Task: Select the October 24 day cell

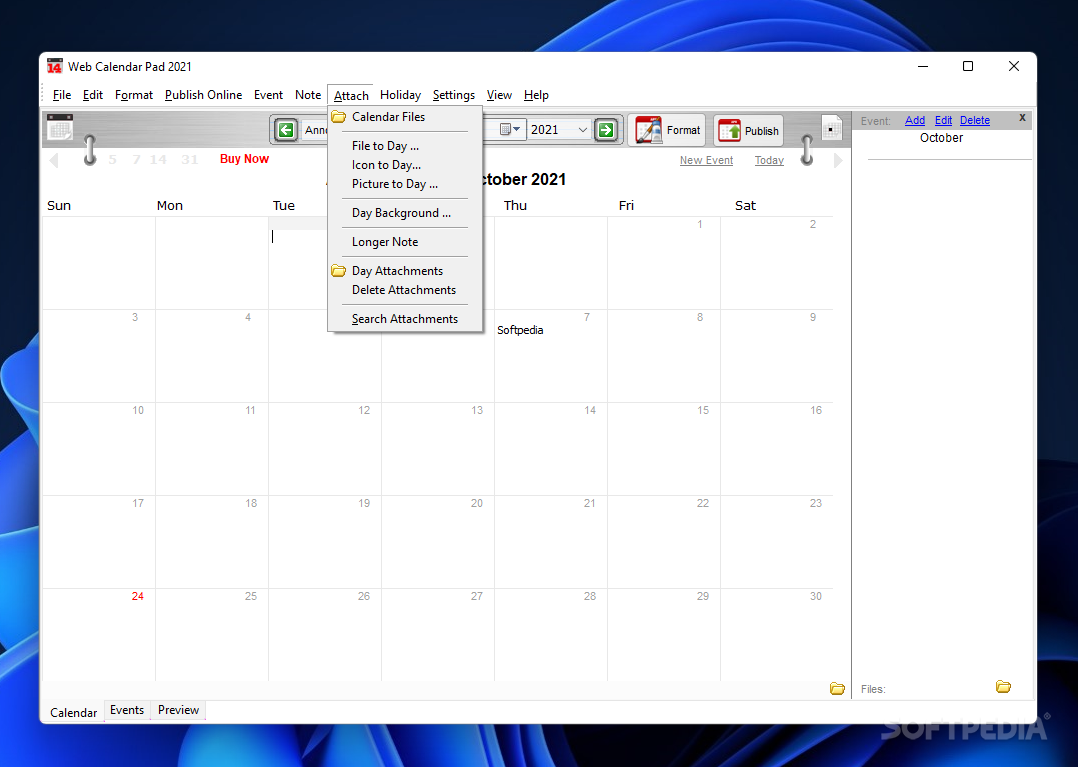Action: pos(99,634)
